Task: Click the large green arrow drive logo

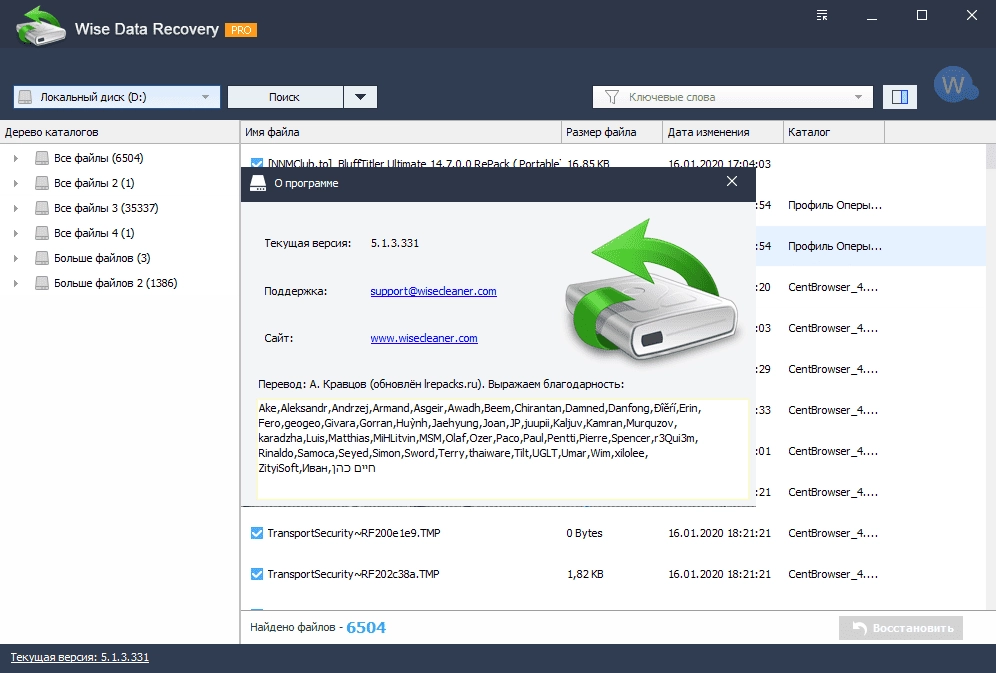Action: coord(651,292)
